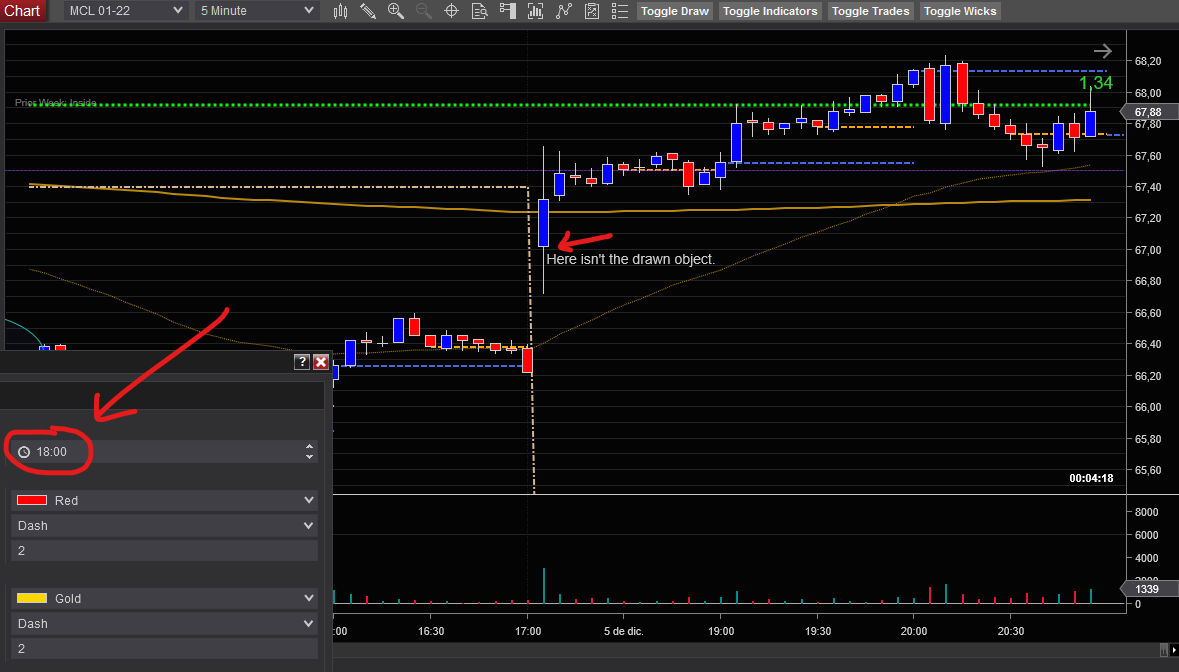Increase the 18:00 time with up stepper
Image resolution: width=1179 pixels, height=672 pixels.
[x=309, y=446]
